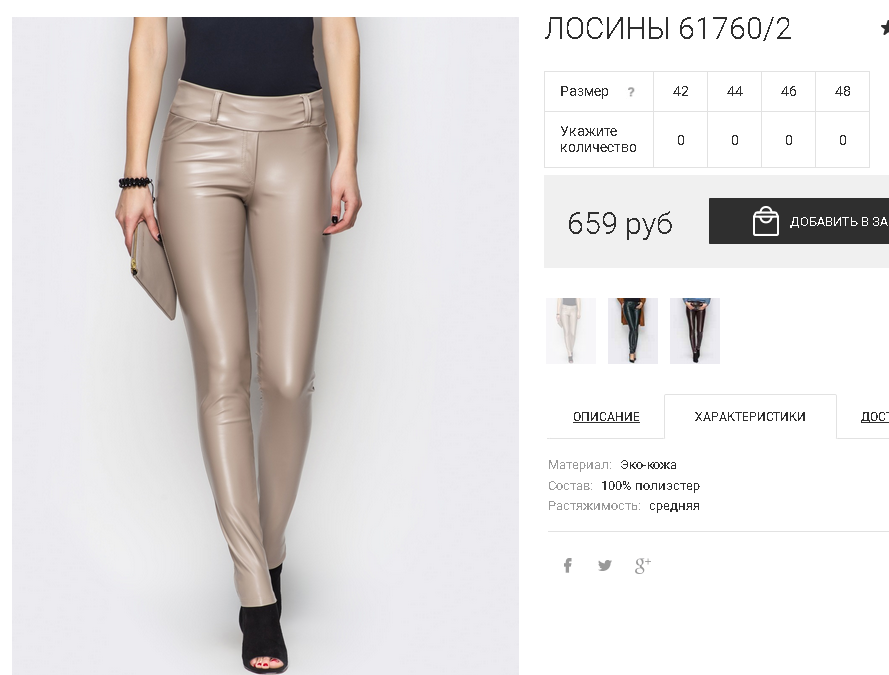The height and width of the screenshot is (675, 889).
Task: Click the Facebook share icon
Action: (568, 565)
